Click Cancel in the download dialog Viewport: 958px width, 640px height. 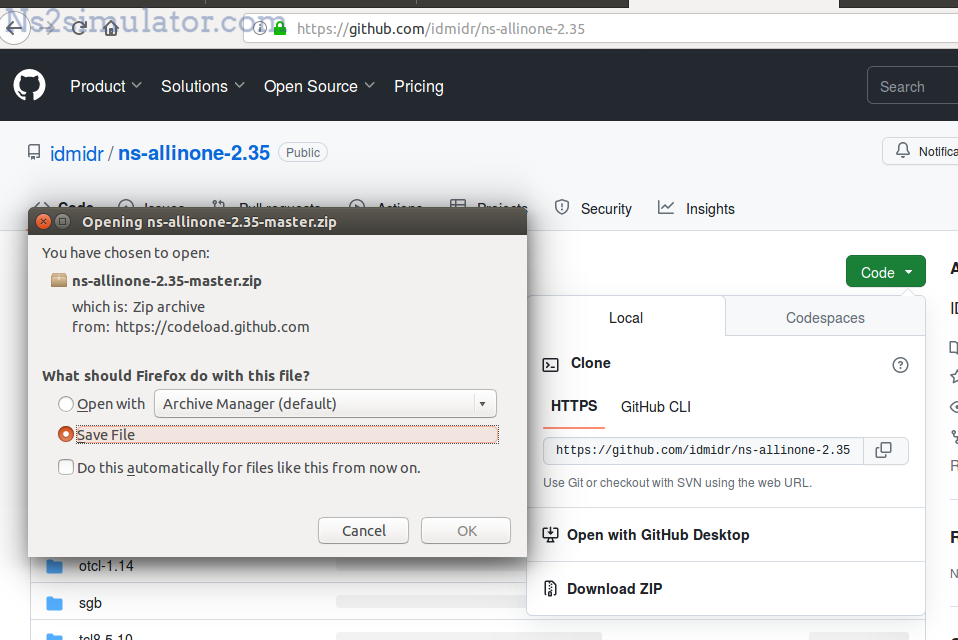point(364,531)
